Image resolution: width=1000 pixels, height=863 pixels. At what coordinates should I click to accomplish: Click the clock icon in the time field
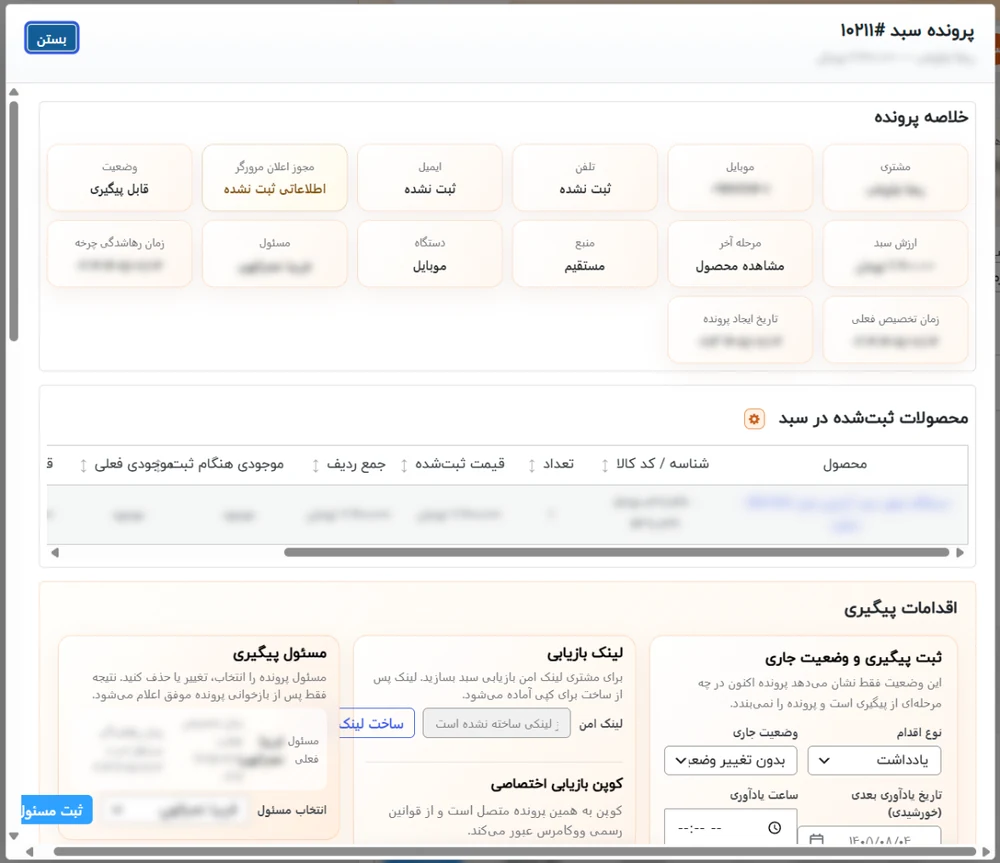[774, 828]
